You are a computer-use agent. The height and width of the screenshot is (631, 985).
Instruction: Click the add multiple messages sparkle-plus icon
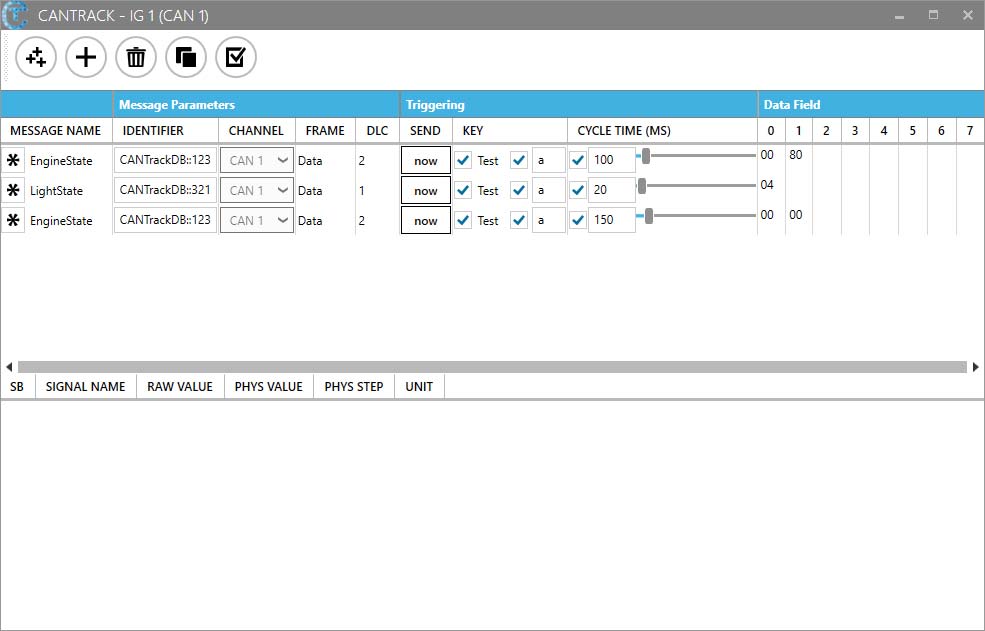click(x=36, y=58)
